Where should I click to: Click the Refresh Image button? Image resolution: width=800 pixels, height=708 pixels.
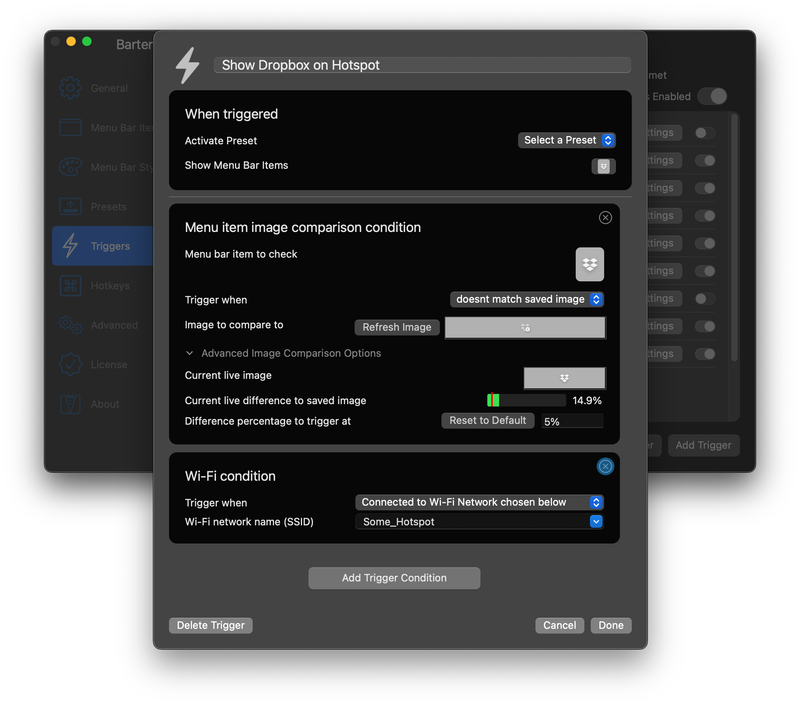(397, 327)
